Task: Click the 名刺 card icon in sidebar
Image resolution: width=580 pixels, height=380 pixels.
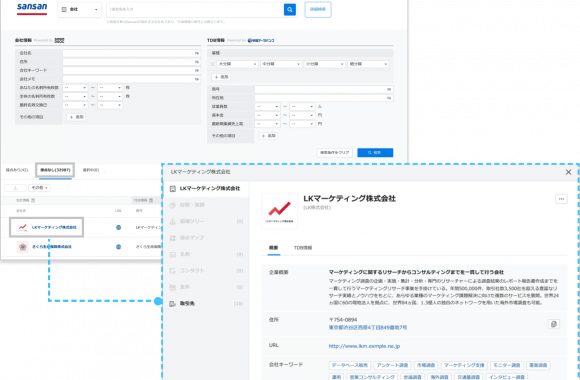Action: pos(172,254)
